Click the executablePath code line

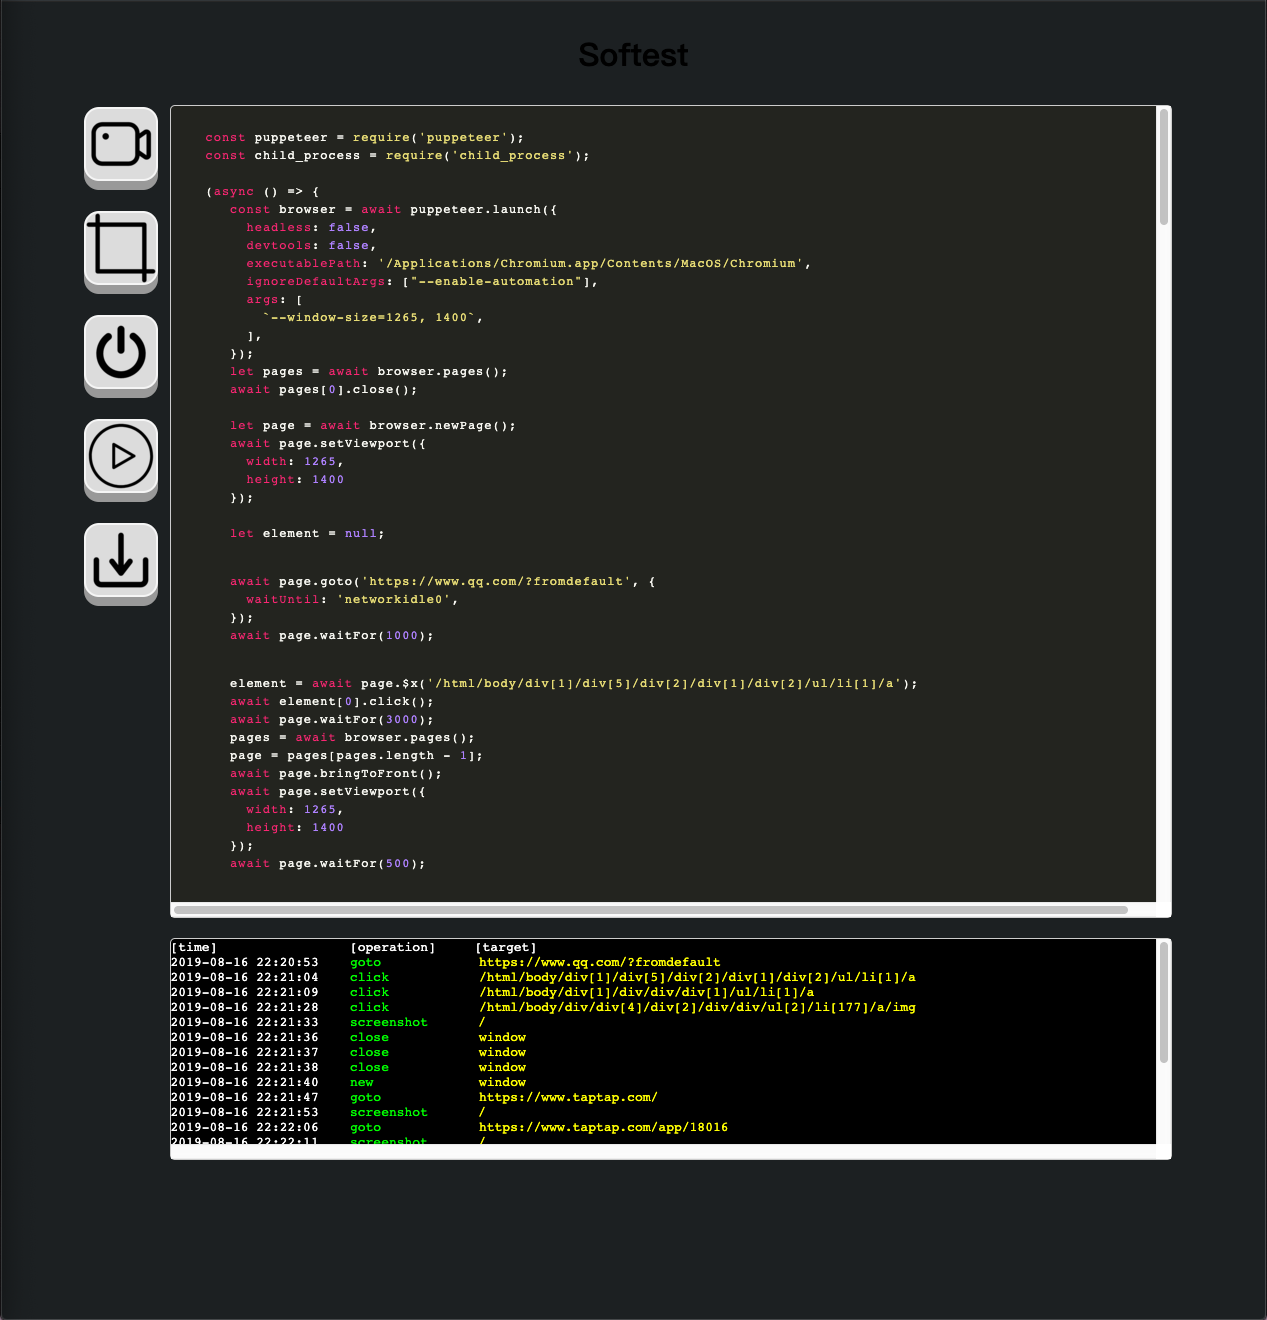pos(529,264)
